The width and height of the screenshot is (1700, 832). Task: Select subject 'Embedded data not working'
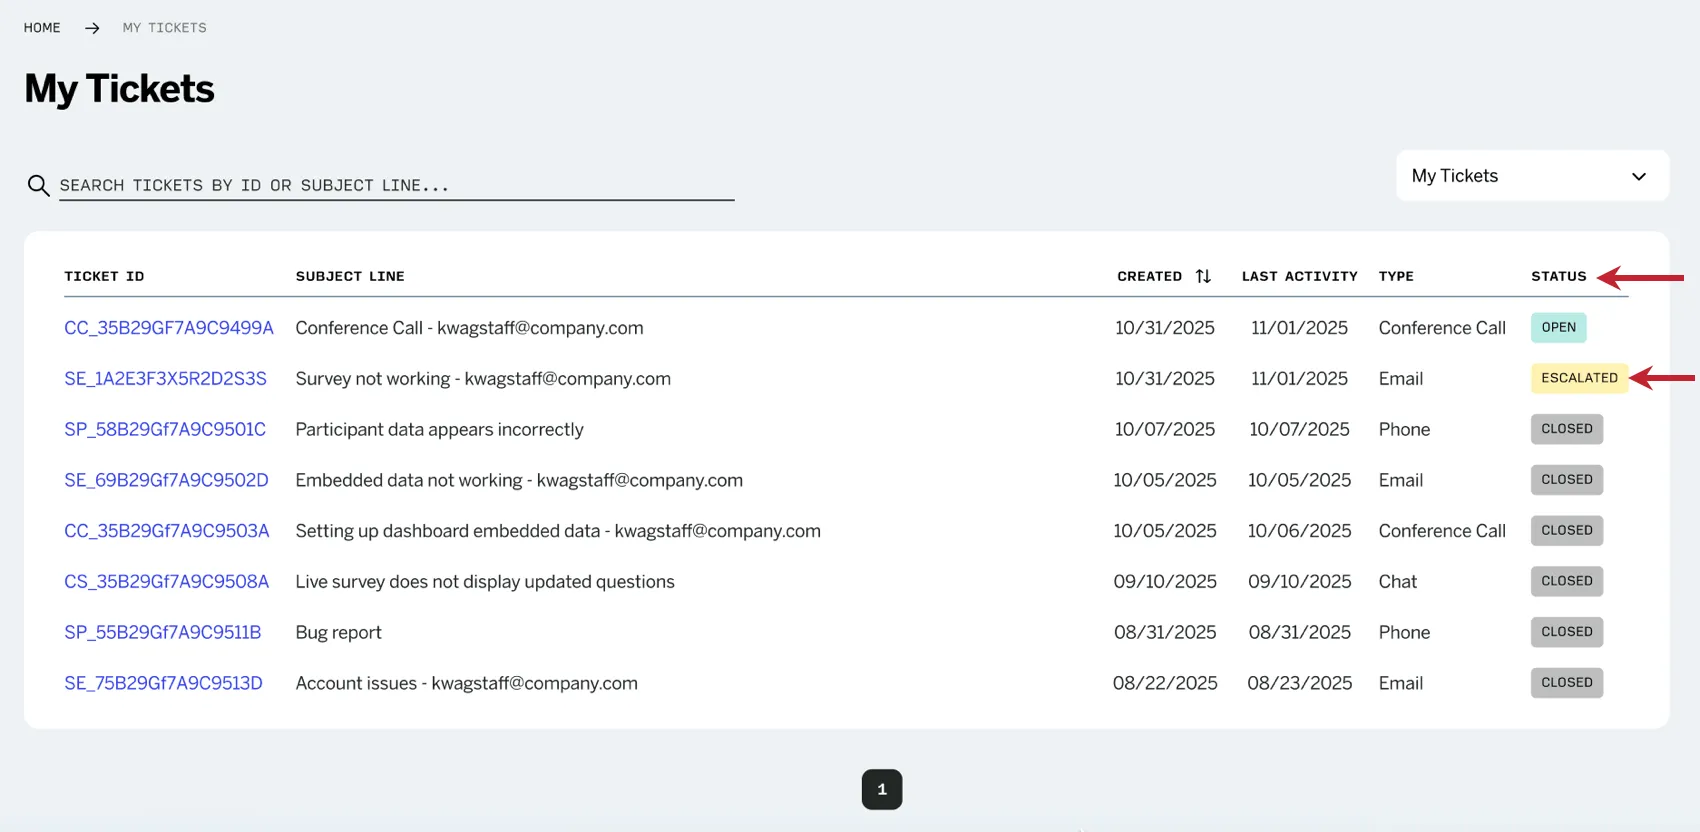(x=409, y=480)
